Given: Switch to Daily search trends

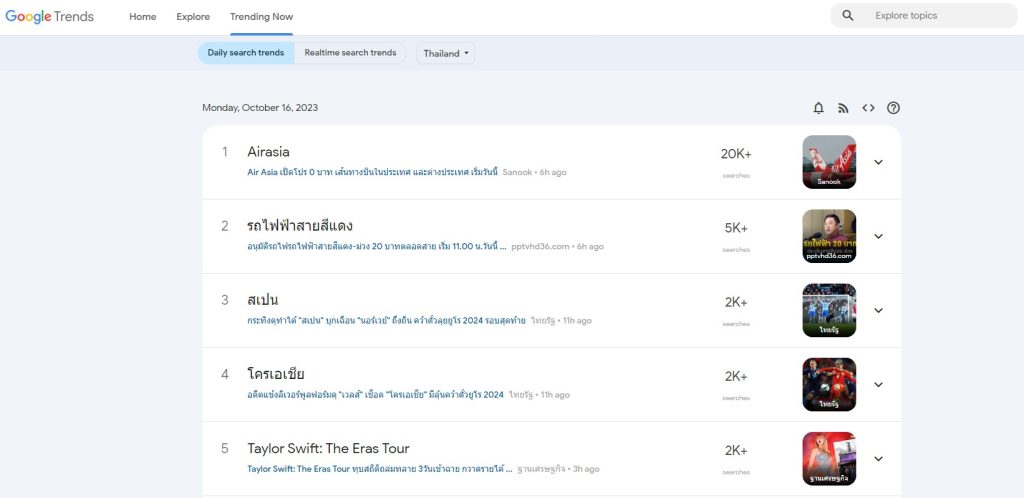Looking at the screenshot, I should 246,53.
